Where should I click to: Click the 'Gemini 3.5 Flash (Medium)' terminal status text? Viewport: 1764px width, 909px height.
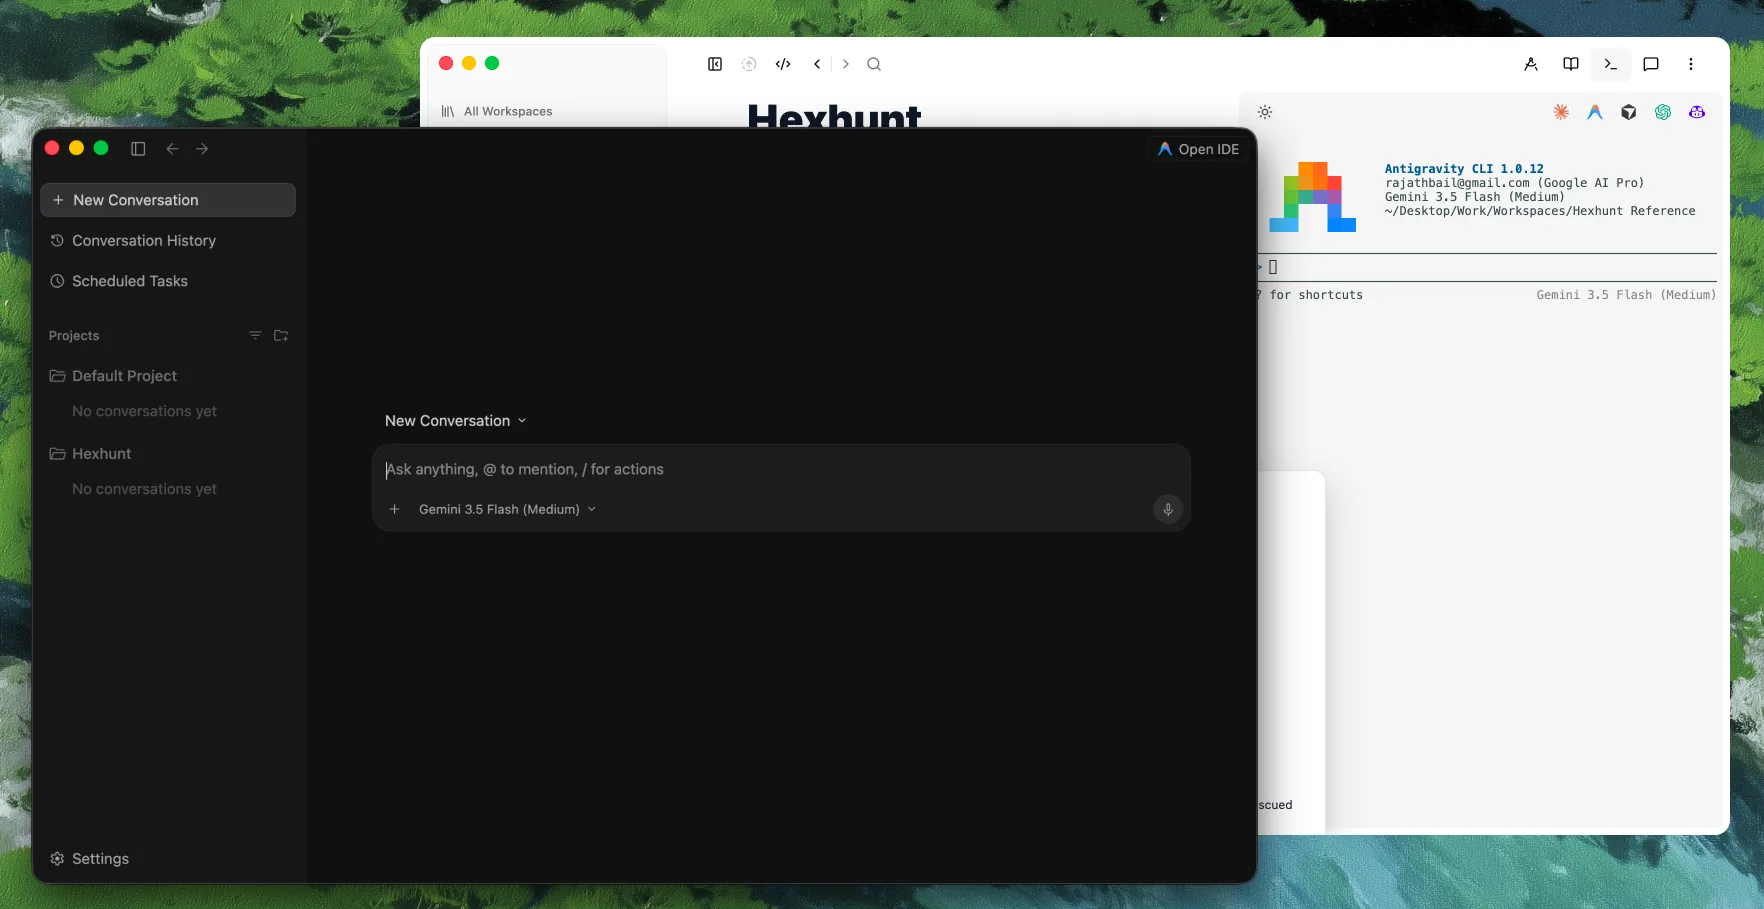pyautogui.click(x=1626, y=295)
